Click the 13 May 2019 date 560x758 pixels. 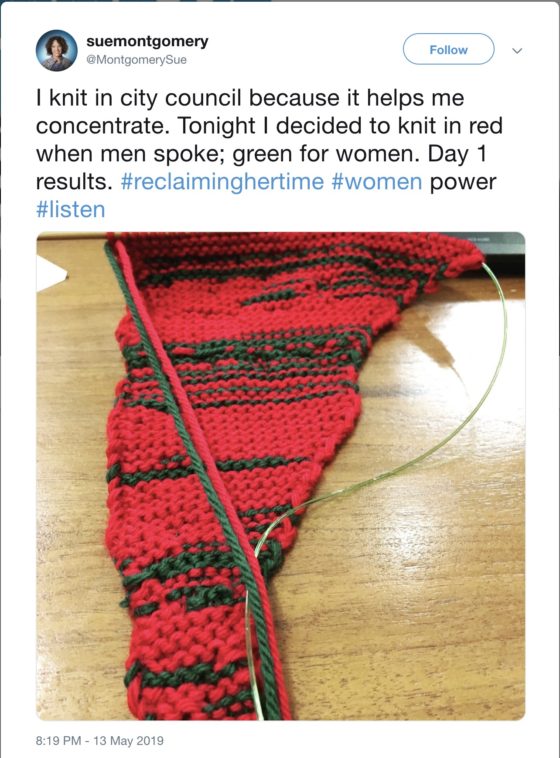[128, 741]
